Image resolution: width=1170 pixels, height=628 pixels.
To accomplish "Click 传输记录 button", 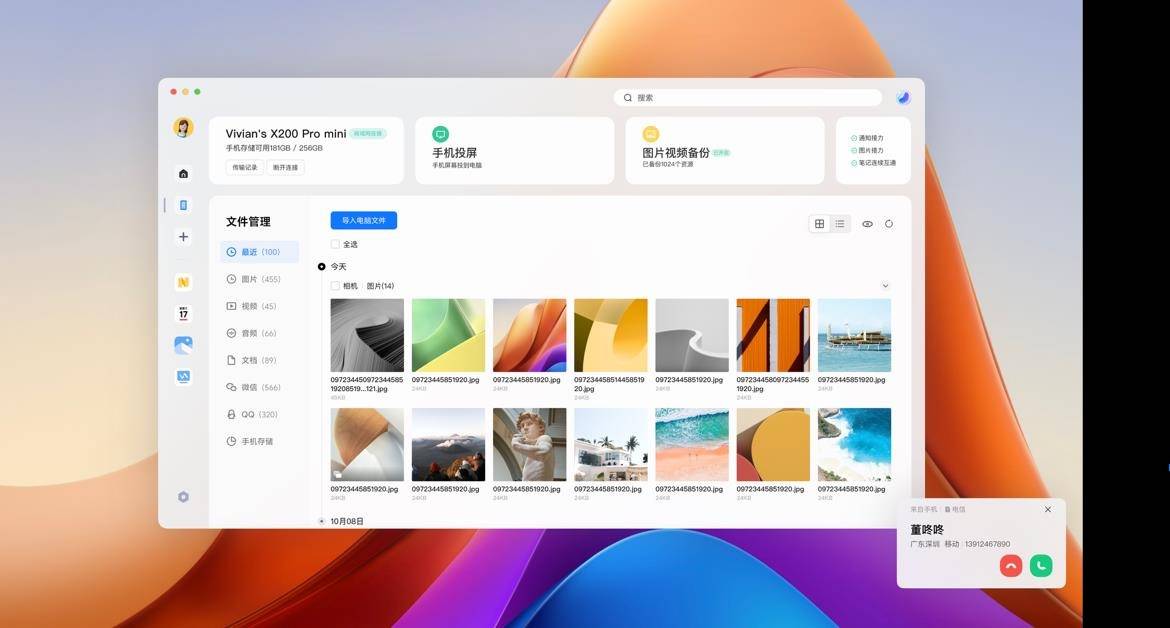I will tap(245, 167).
